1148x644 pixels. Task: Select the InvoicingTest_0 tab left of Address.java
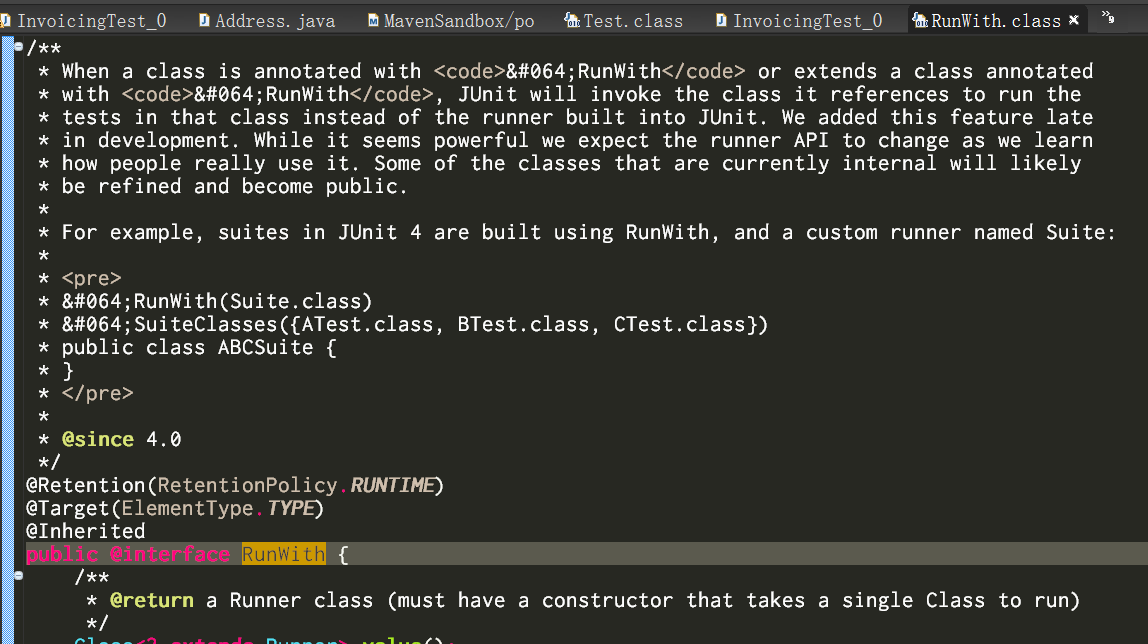pos(84,20)
